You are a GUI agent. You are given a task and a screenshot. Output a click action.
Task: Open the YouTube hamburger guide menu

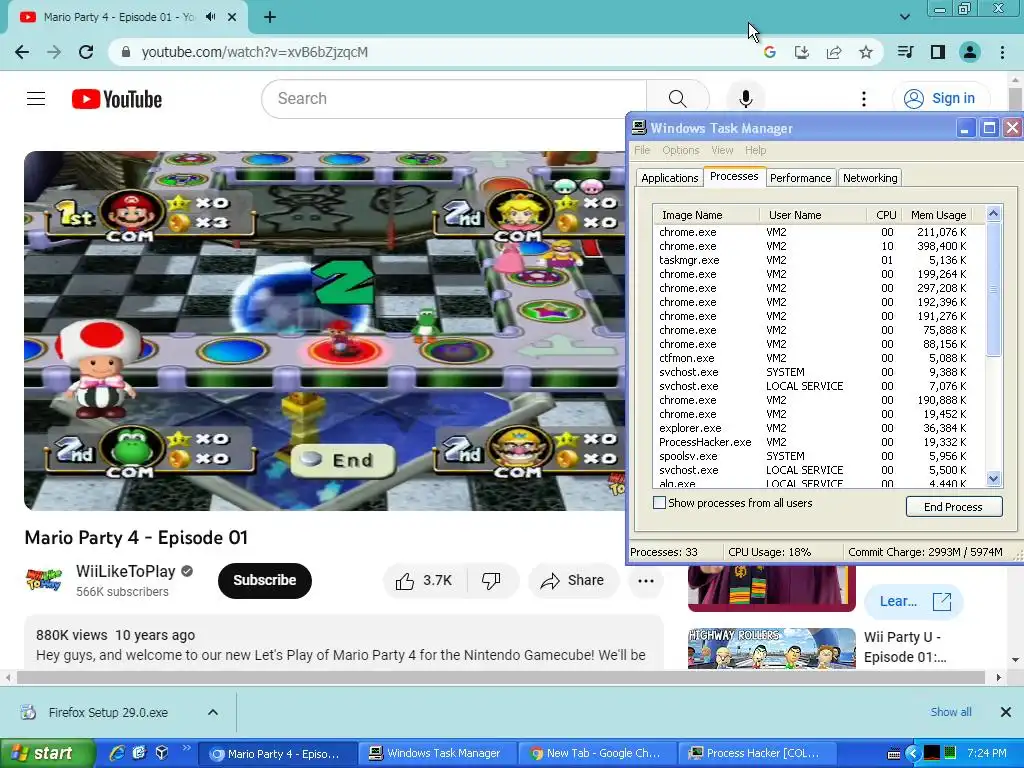coord(36,99)
